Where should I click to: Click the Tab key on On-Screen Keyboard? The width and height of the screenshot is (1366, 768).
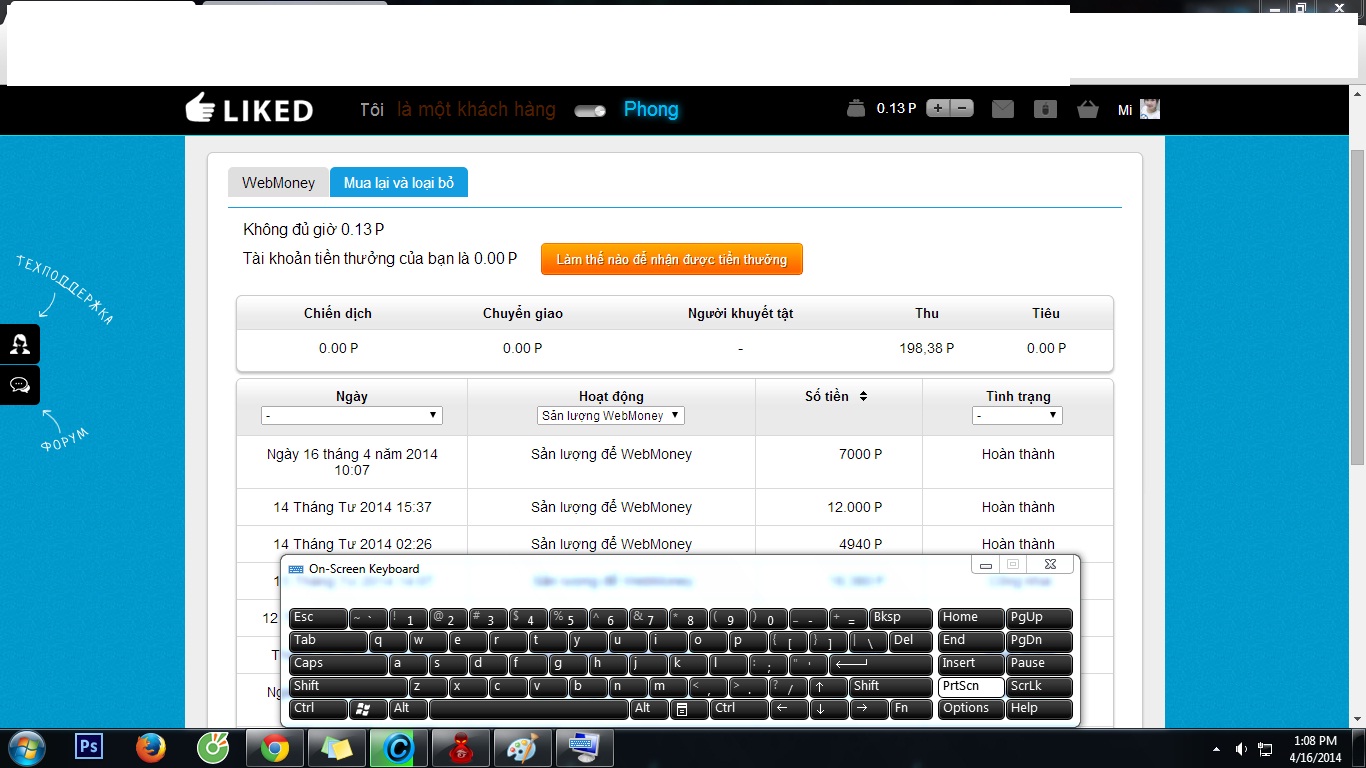click(x=328, y=642)
